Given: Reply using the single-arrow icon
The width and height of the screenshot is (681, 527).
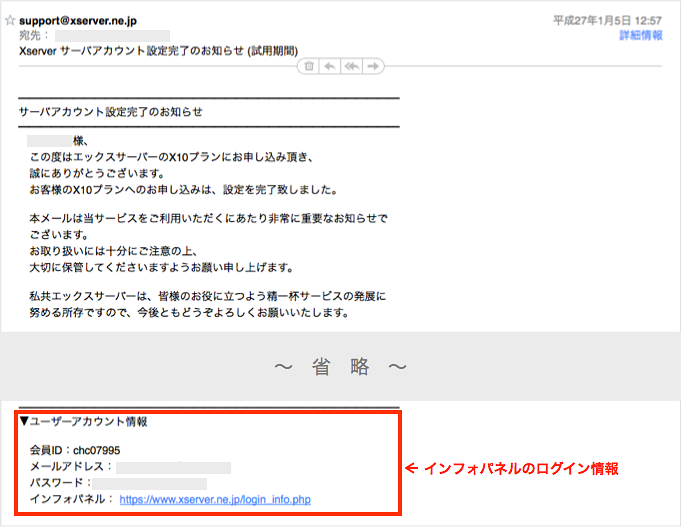Looking at the screenshot, I should point(330,66).
